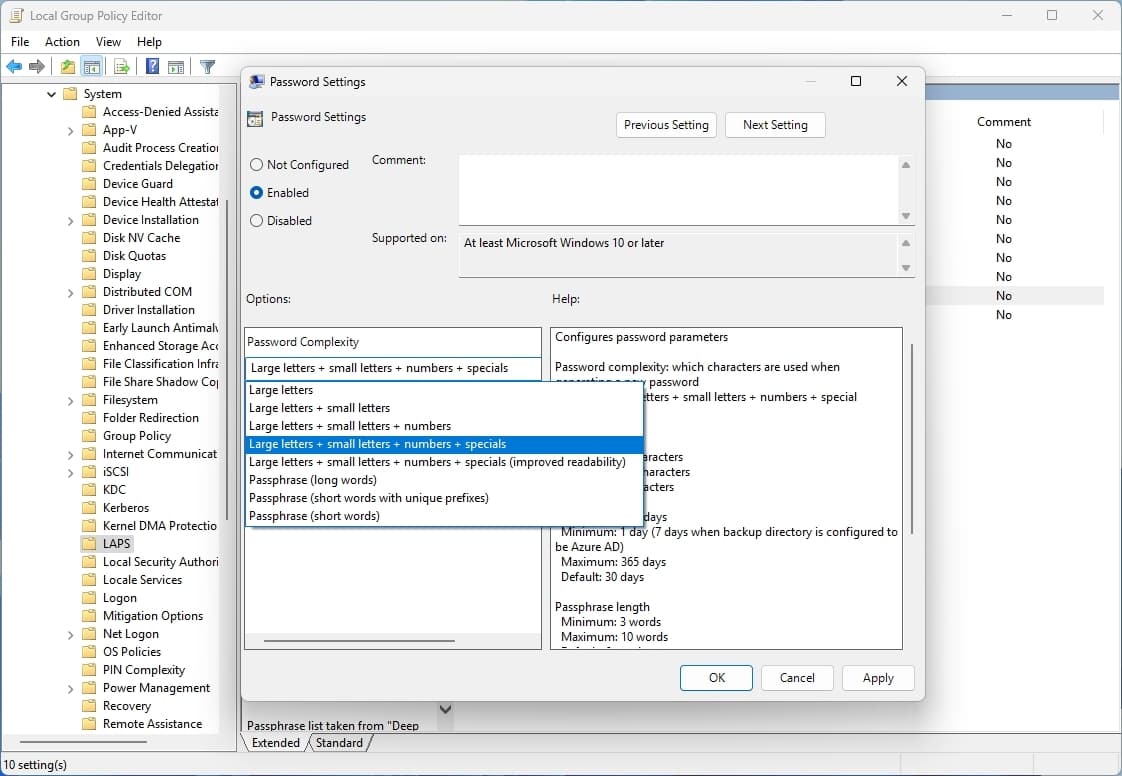Click the Filter funnel icon
Image resolution: width=1122 pixels, height=776 pixels.
(207, 67)
